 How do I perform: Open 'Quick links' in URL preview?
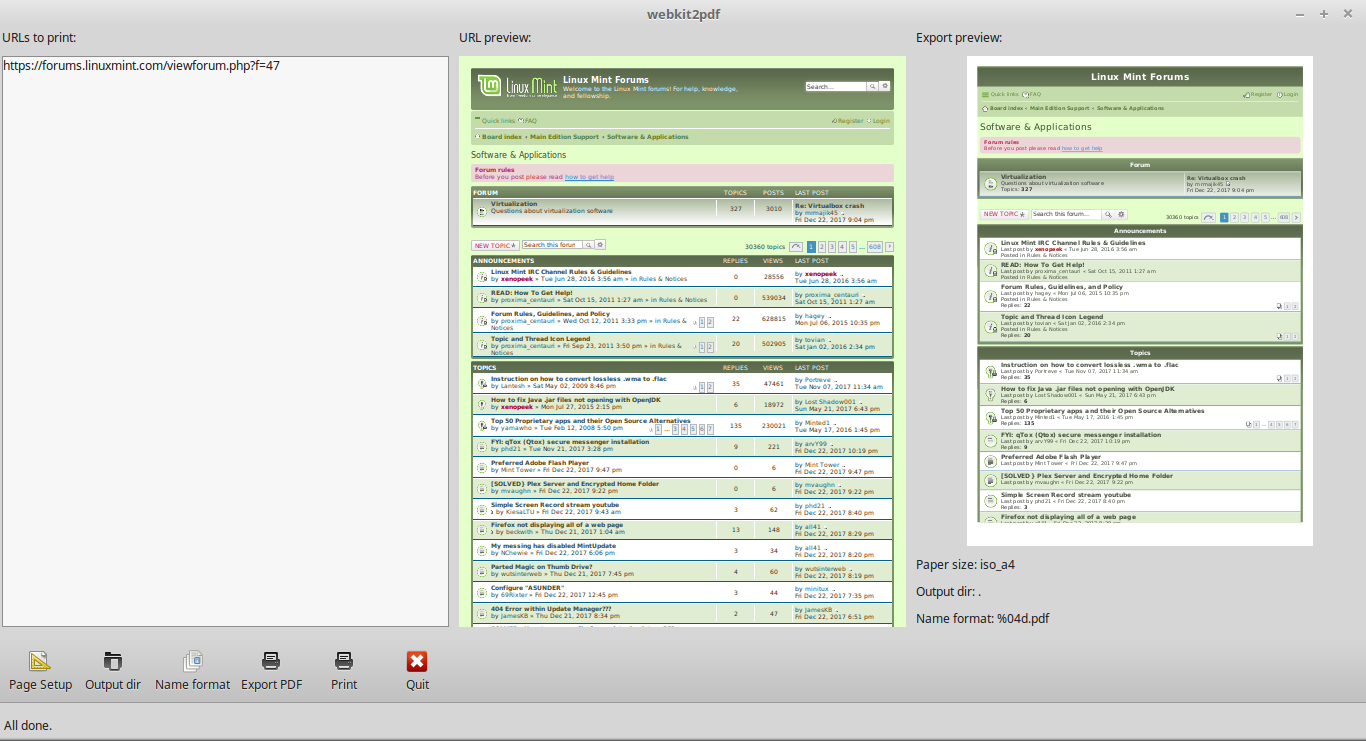[x=498, y=121]
